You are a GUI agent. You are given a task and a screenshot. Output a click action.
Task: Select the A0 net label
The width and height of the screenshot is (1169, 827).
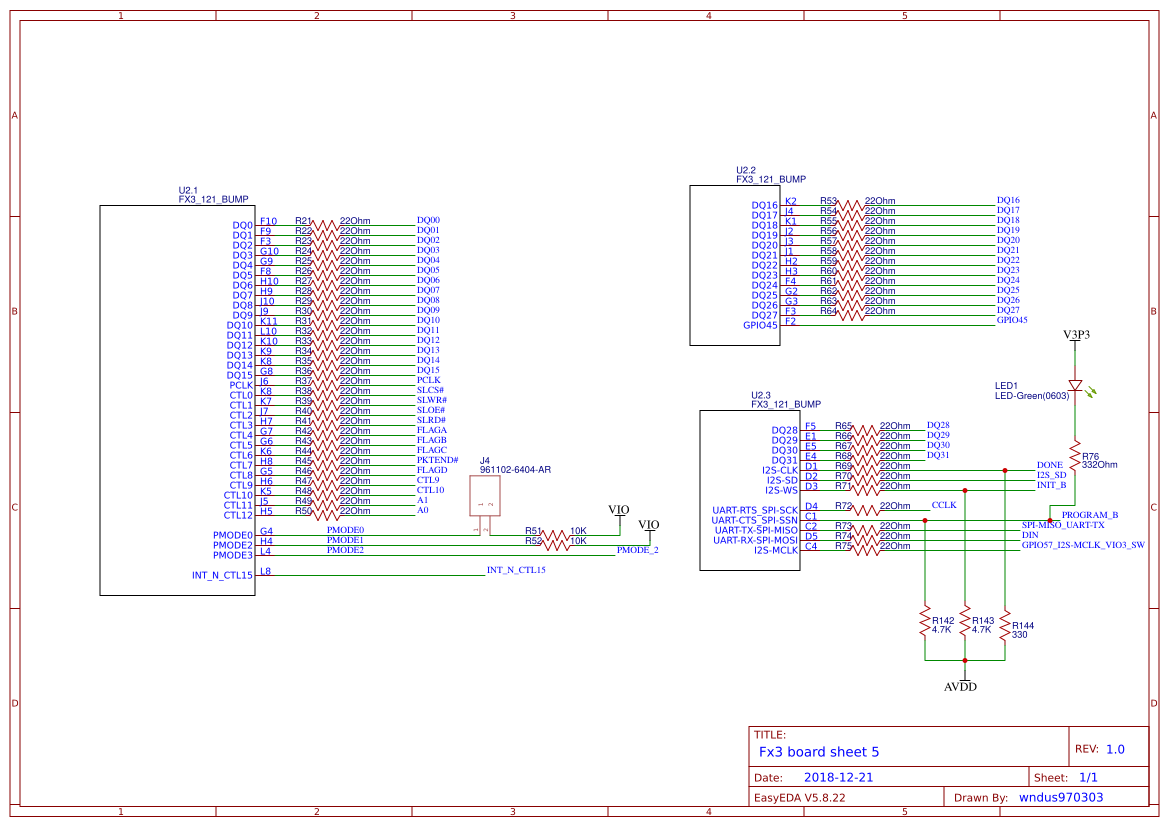pyautogui.click(x=423, y=510)
